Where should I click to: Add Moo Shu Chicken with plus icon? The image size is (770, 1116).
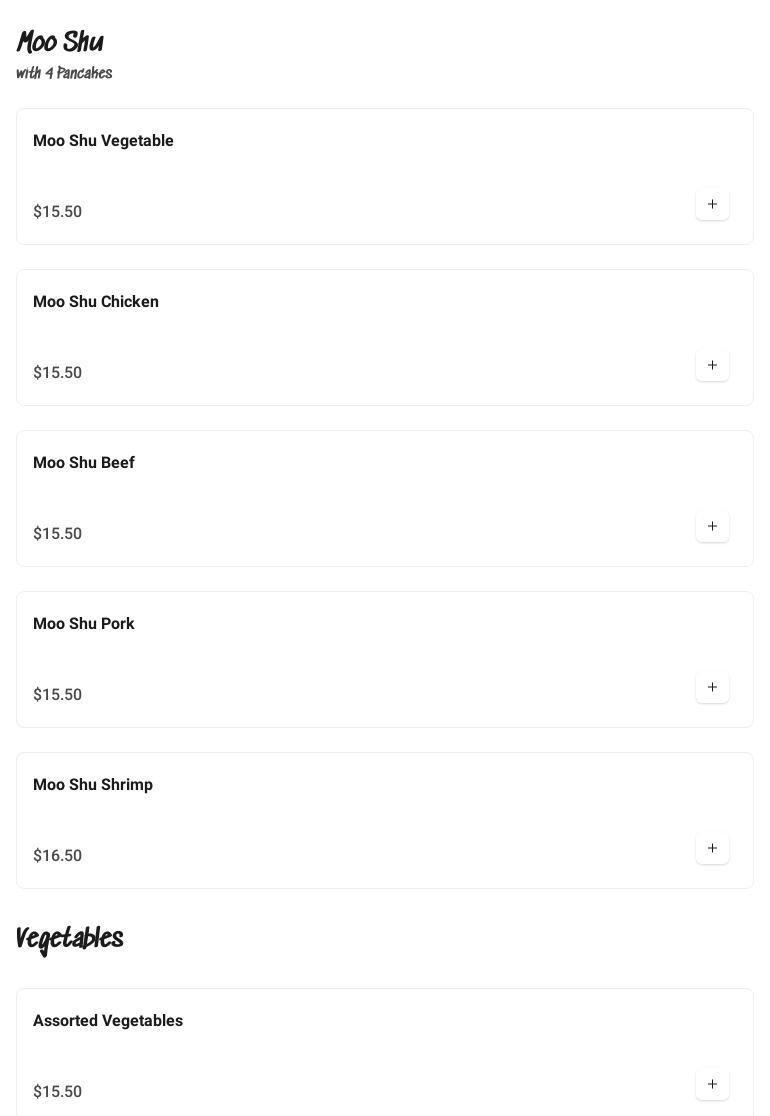pyautogui.click(x=712, y=366)
